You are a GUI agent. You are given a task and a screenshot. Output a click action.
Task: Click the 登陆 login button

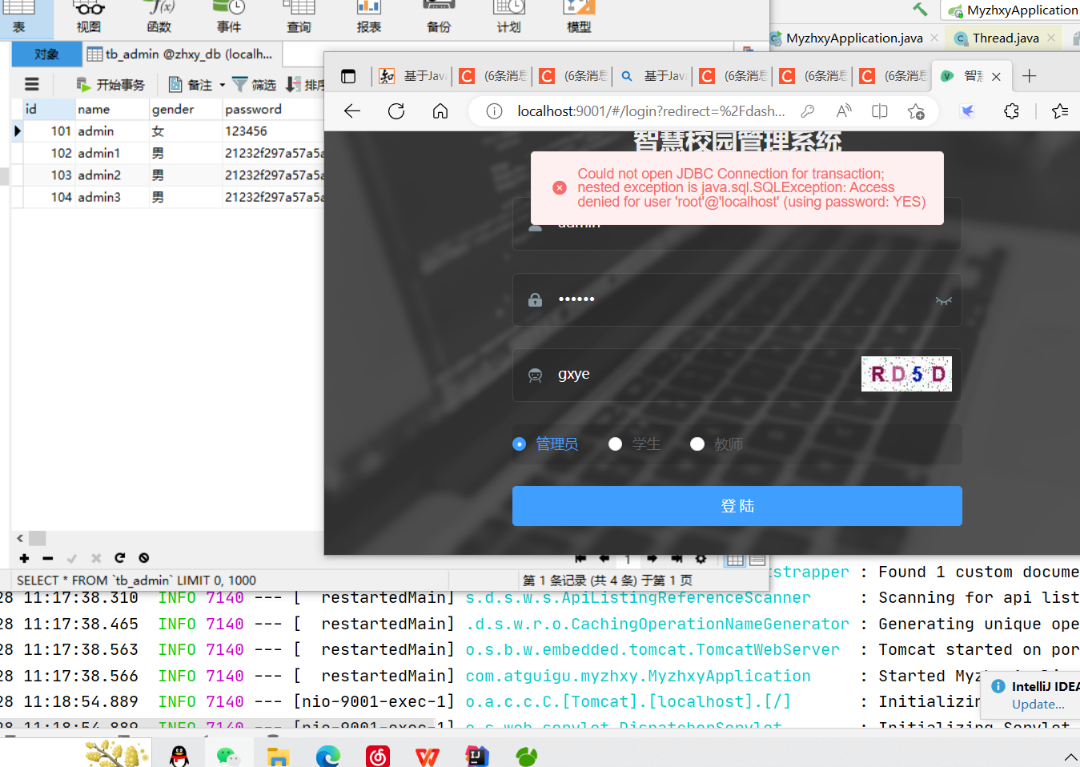pos(737,506)
